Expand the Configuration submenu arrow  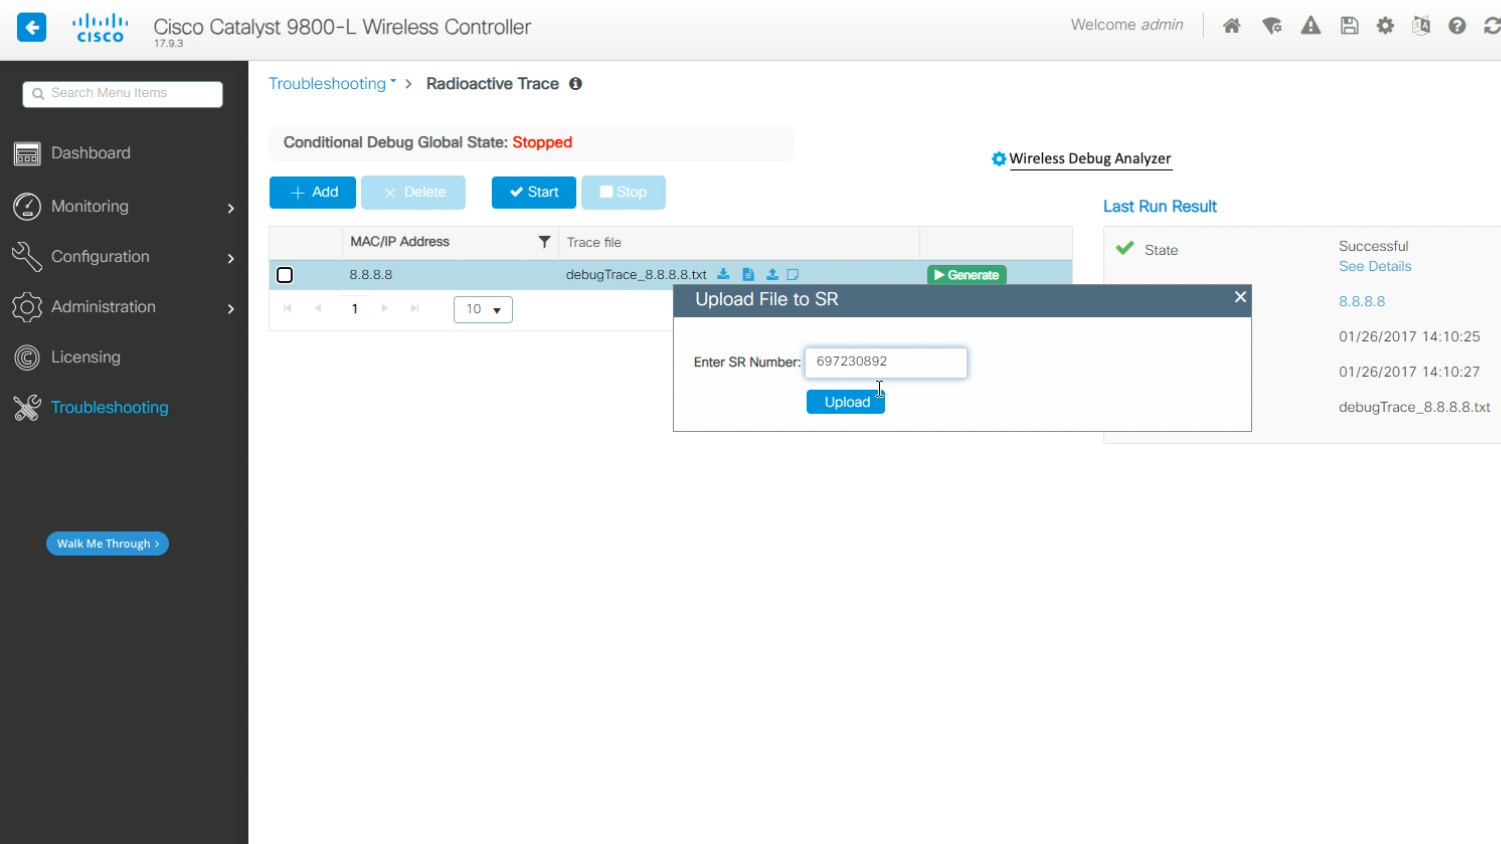click(231, 258)
